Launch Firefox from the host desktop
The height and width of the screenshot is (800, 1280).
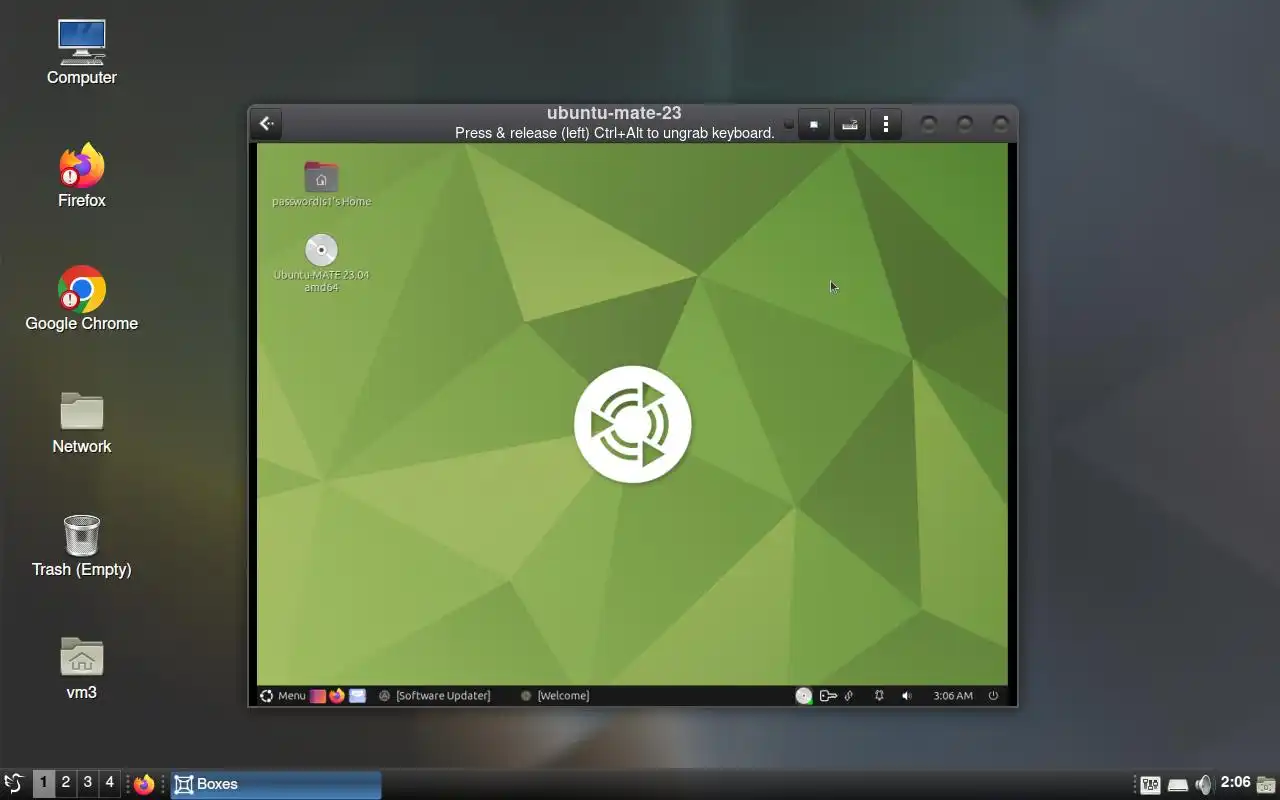point(82,175)
